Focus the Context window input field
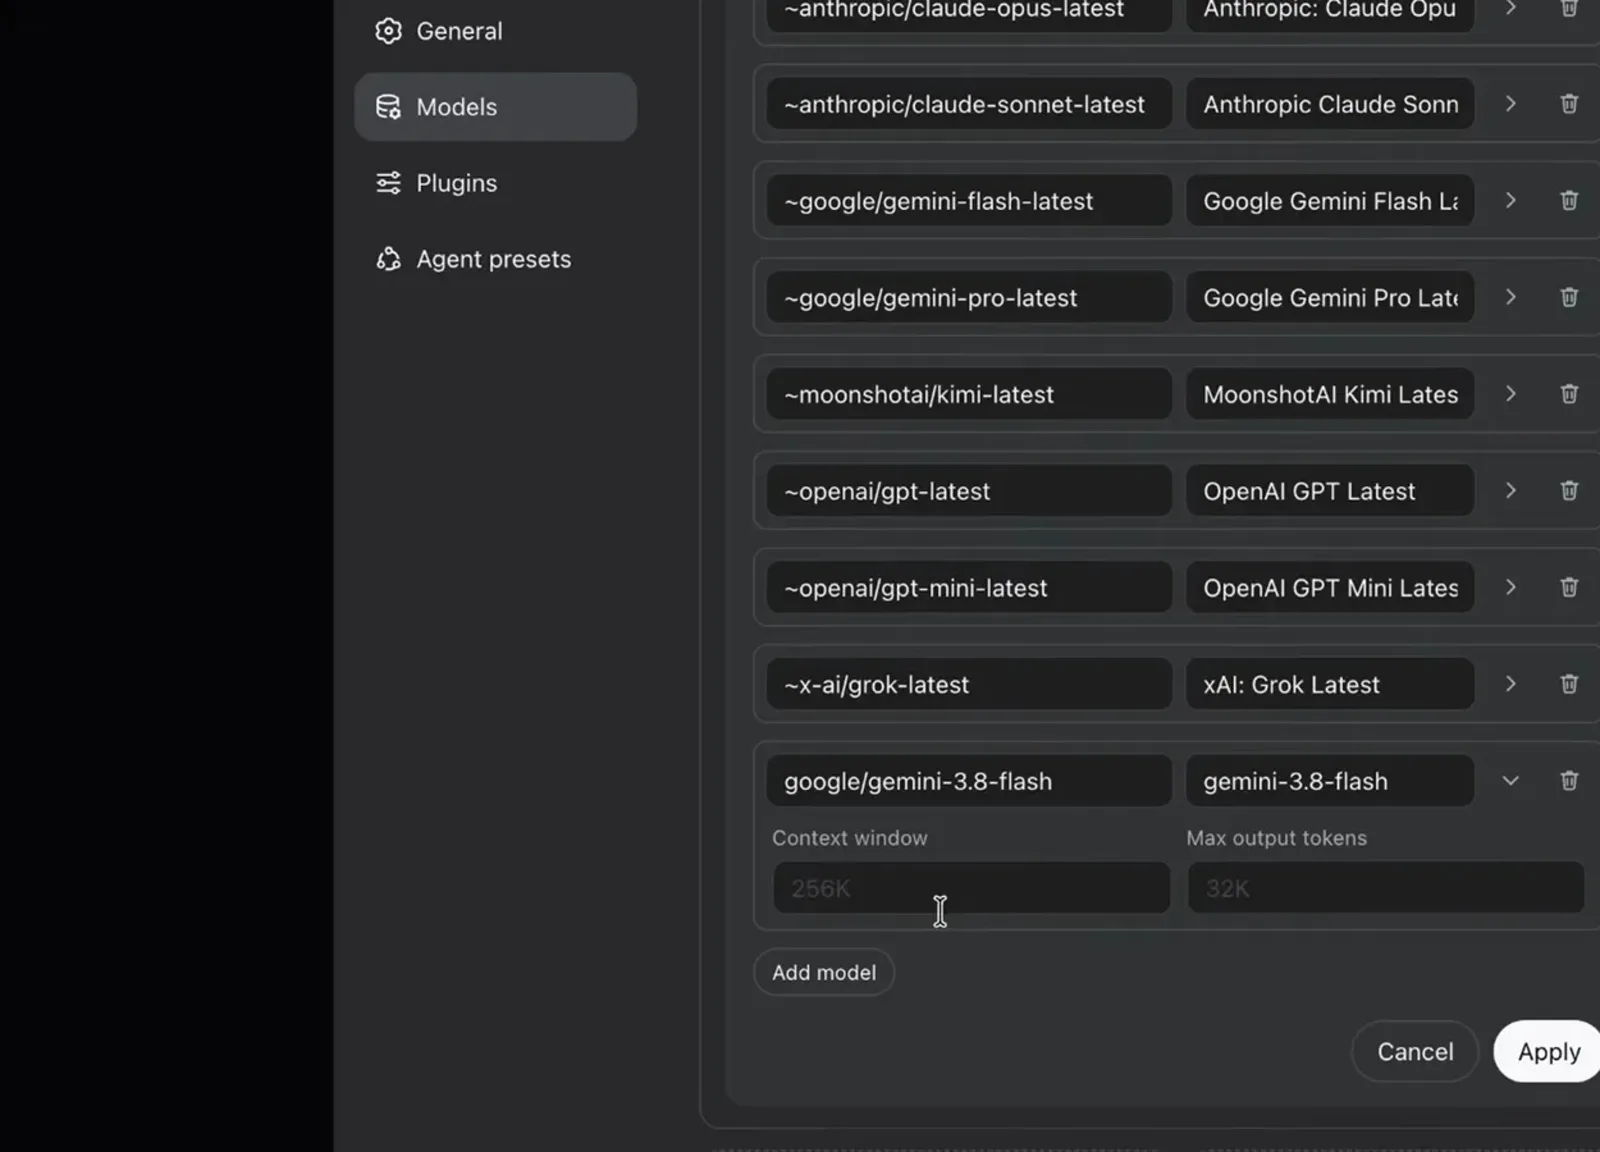Screen dimensions: 1600x1152 pyautogui.click(x=971, y=888)
